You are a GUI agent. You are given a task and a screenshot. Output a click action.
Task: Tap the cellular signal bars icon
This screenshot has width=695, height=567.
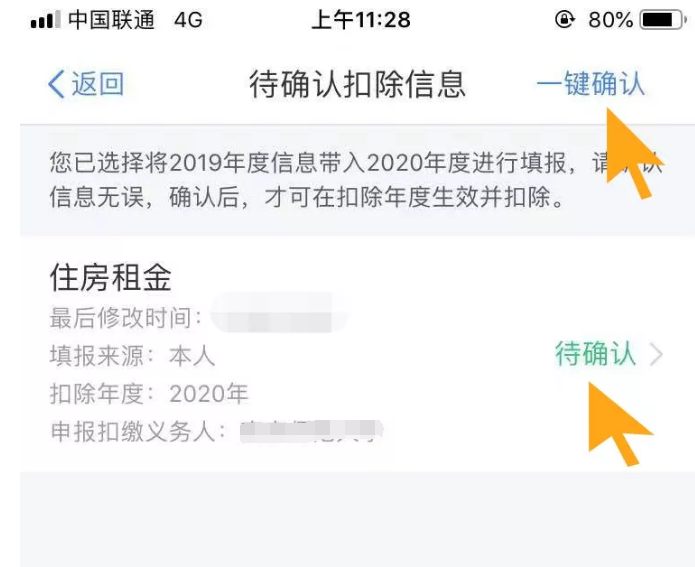[x=45, y=21]
